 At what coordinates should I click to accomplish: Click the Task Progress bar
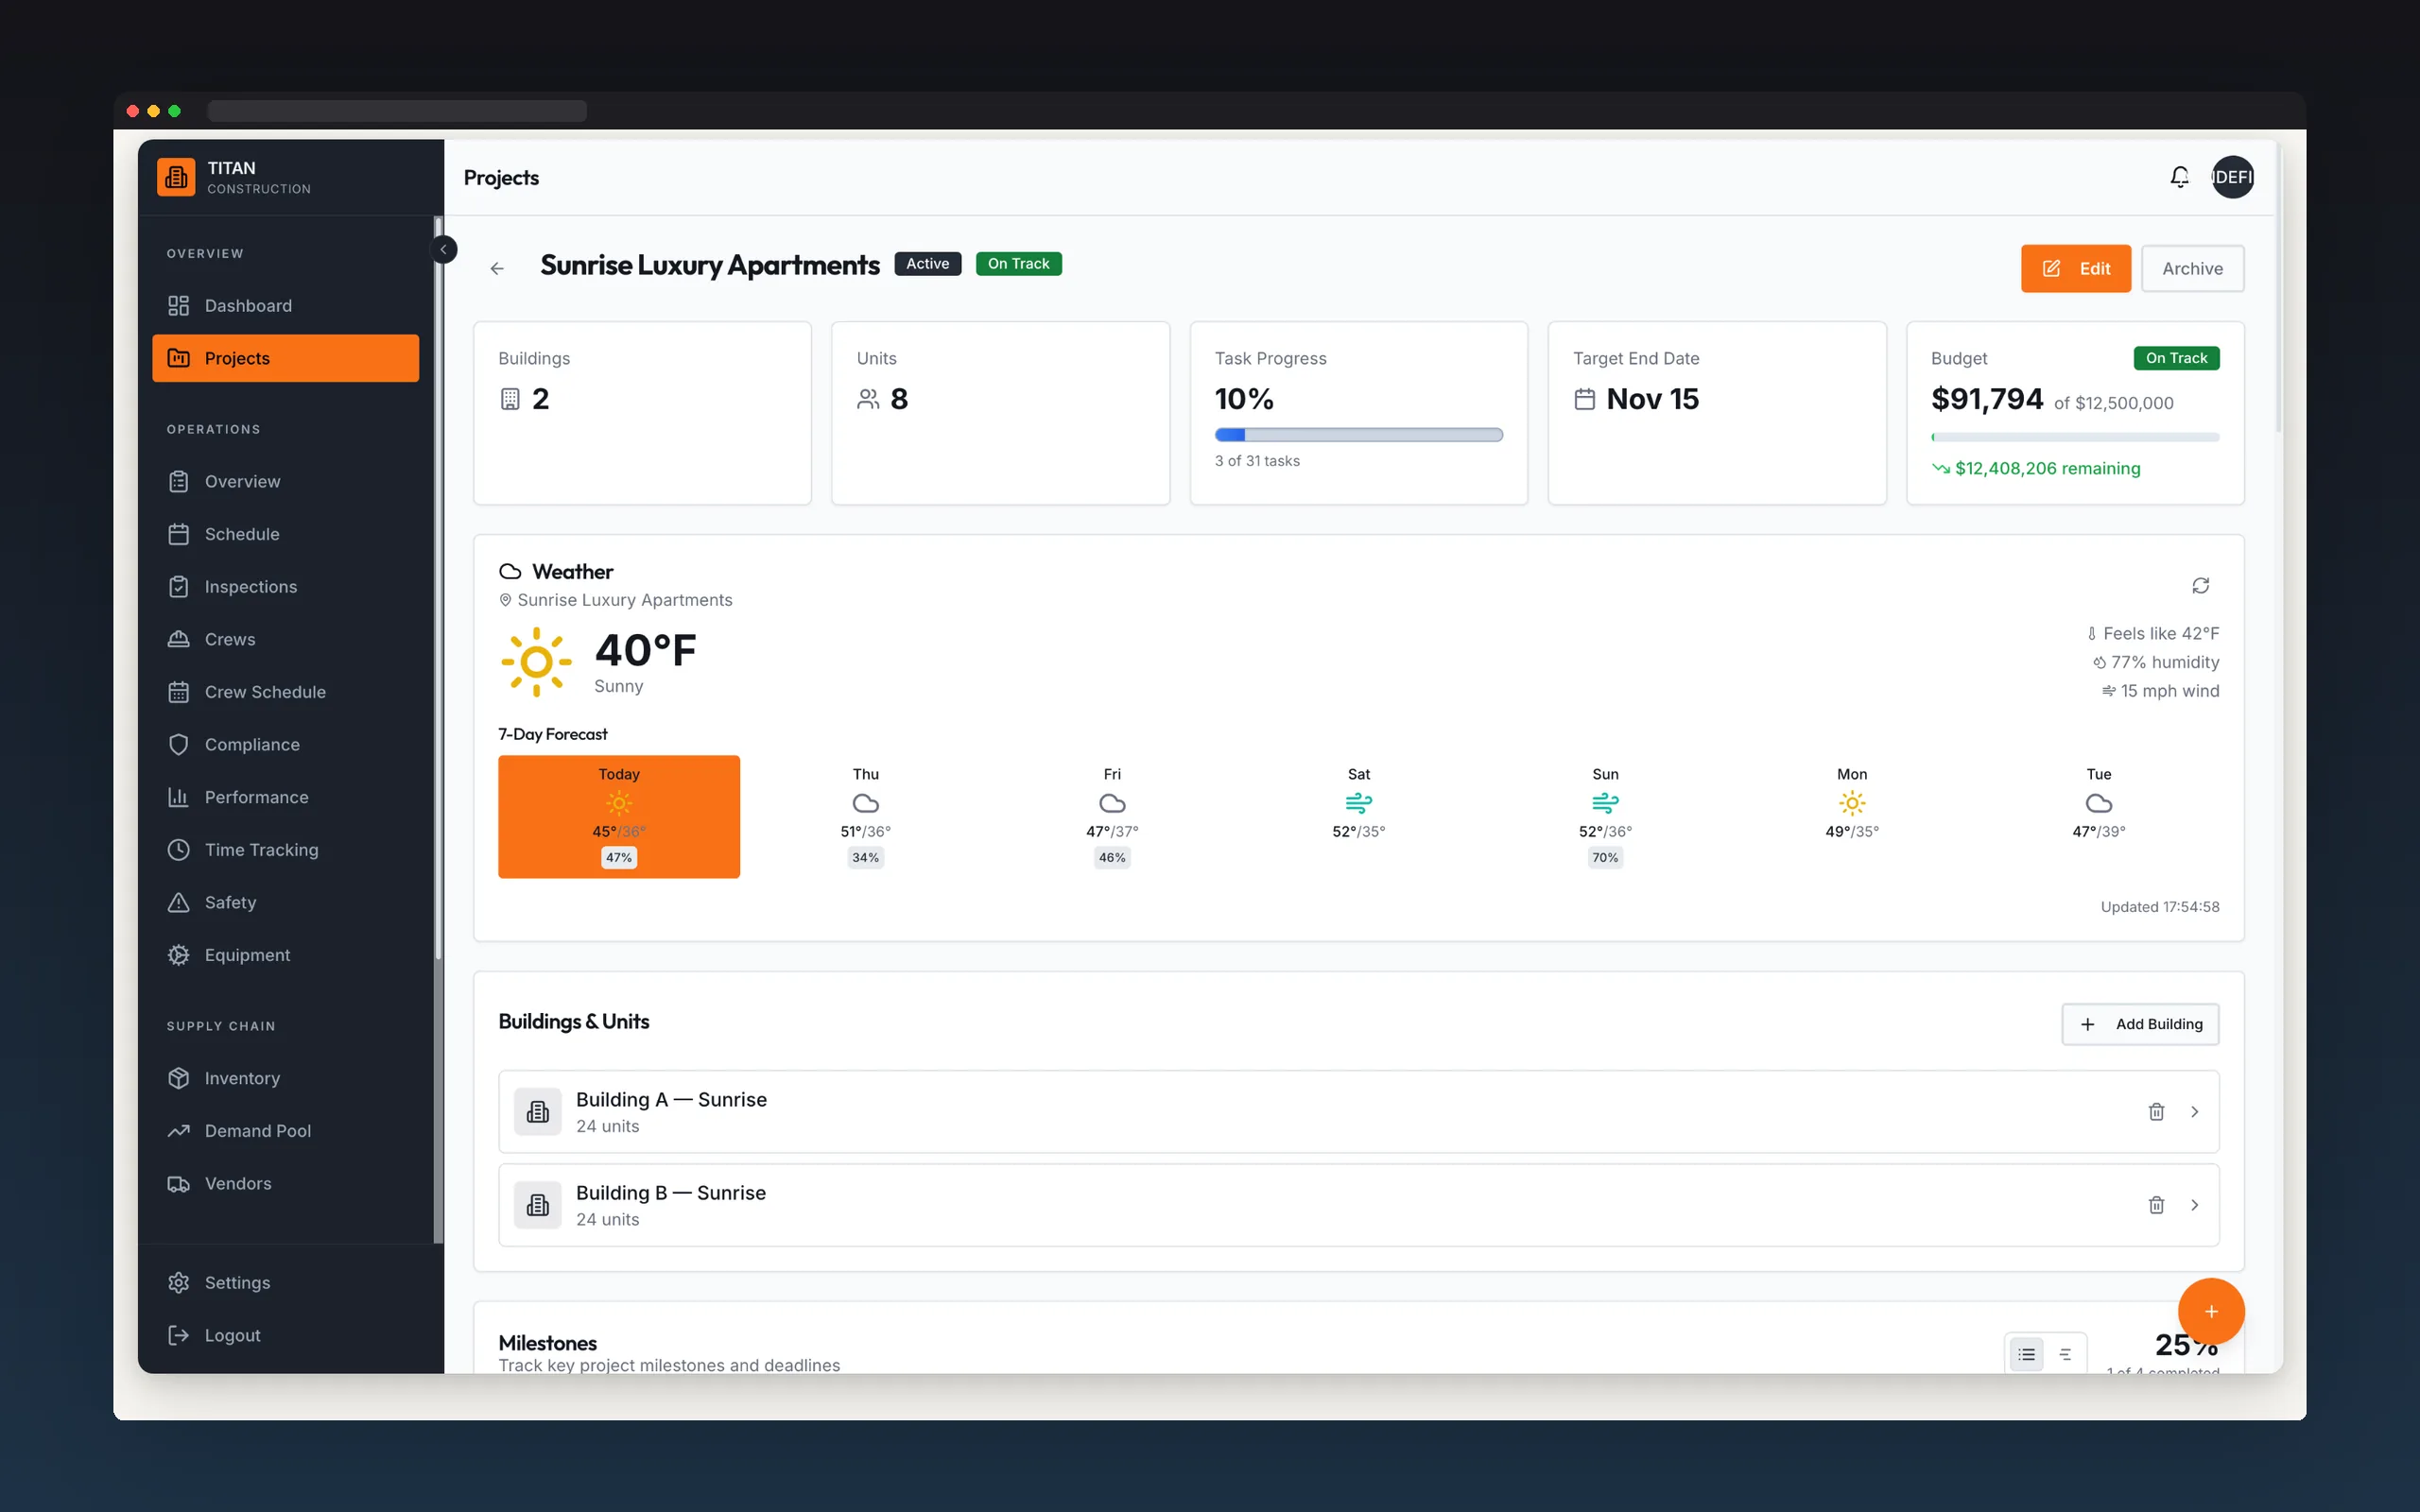tap(1358, 435)
